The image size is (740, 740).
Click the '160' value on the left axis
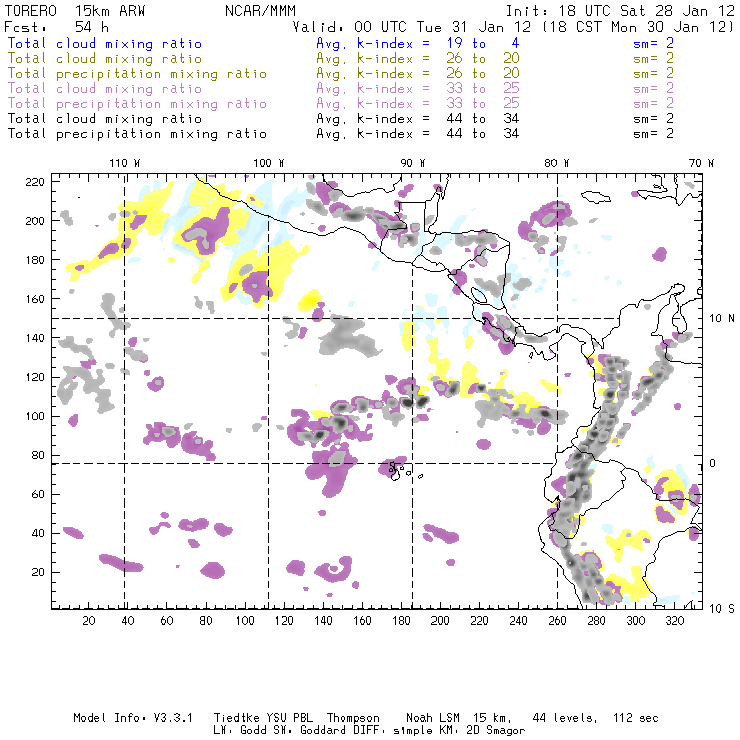tap(35, 299)
